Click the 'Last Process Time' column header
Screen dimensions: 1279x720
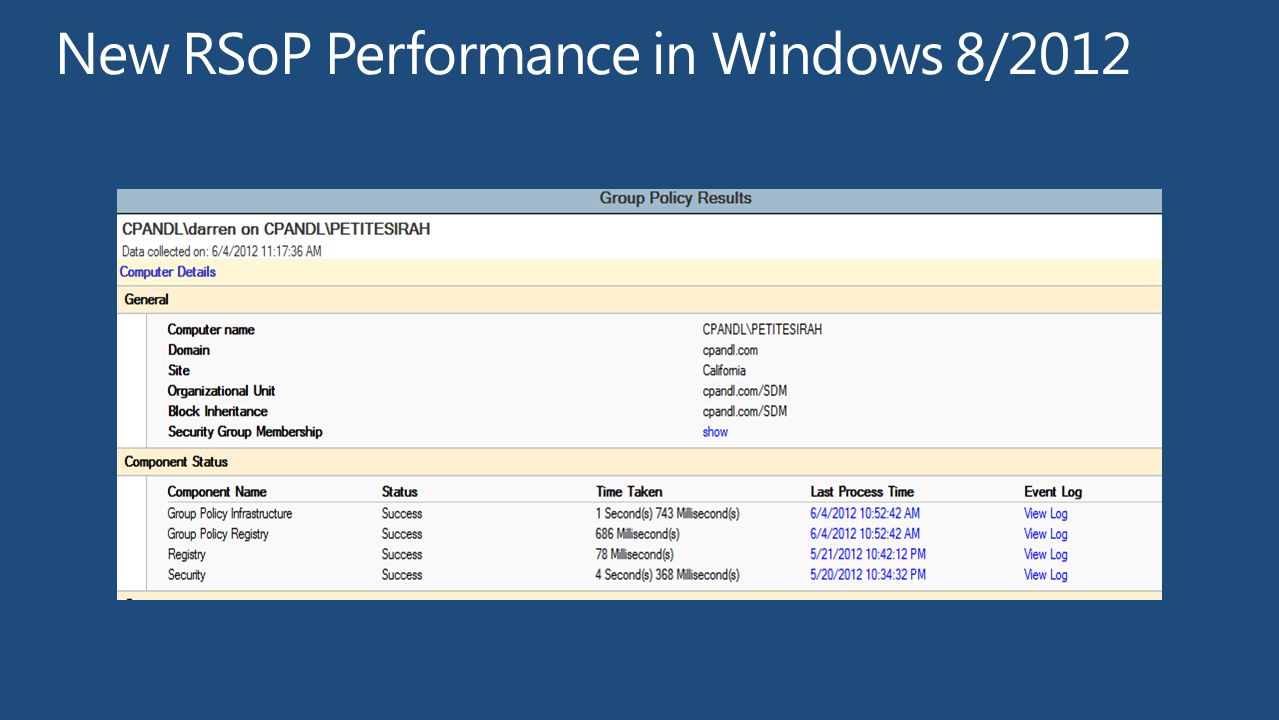862,492
